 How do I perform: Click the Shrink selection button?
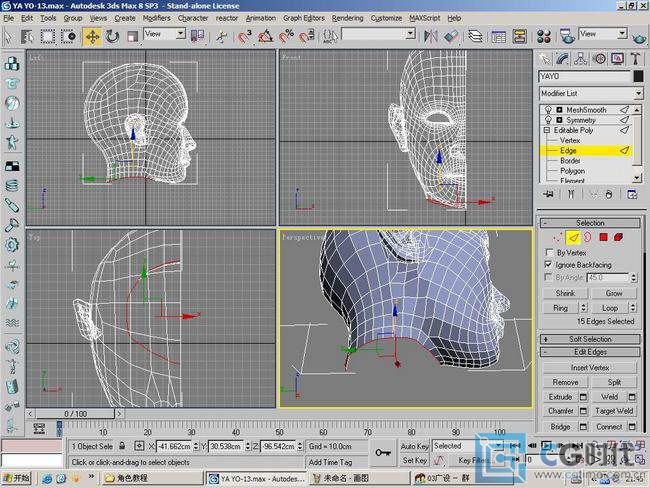[565, 293]
